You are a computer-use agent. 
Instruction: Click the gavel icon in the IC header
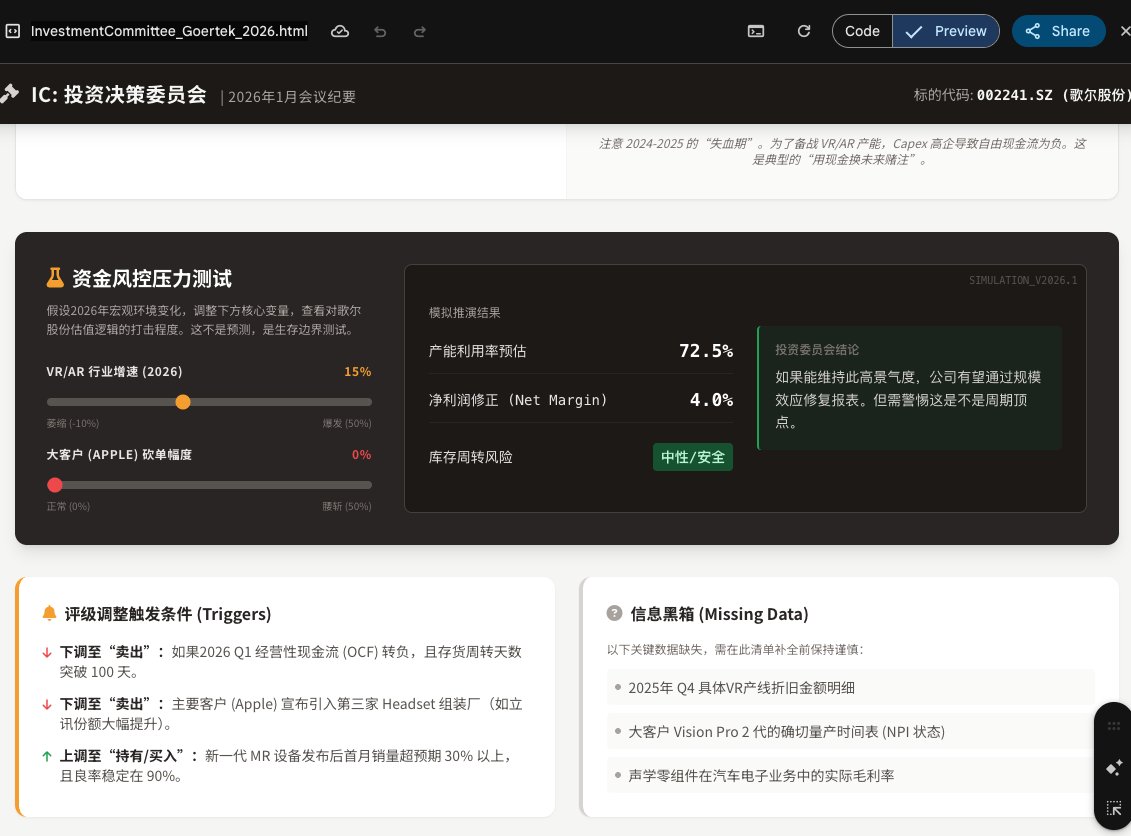coord(10,94)
